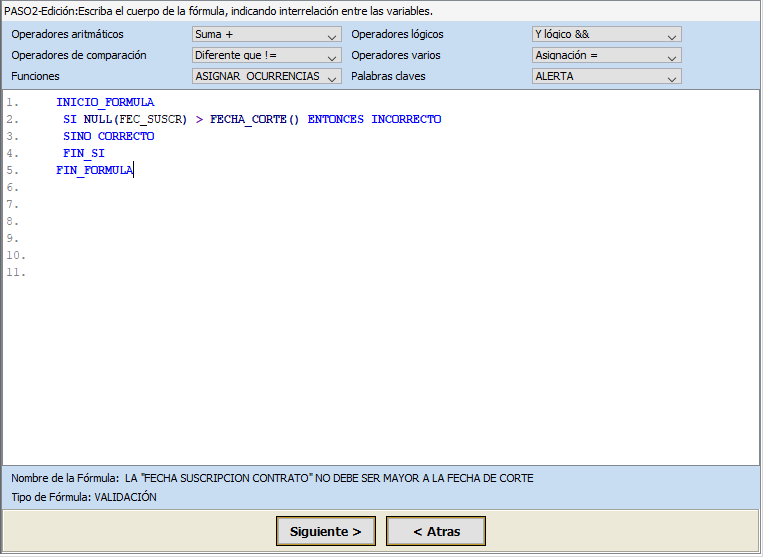Click on empty line 8 in editor
Screen dimensions: 763x557
pyautogui.click(x=300, y=221)
